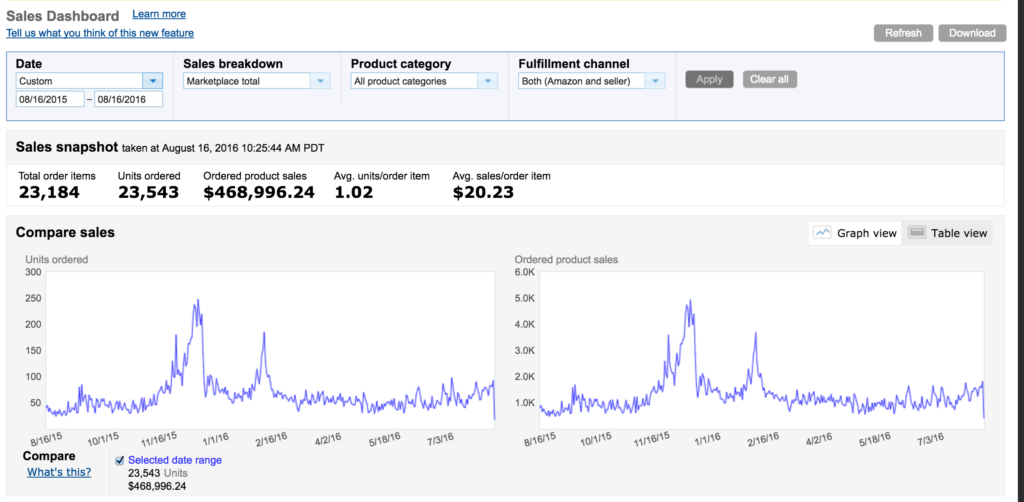Click the 300 axis label on units chart
The width and height of the screenshot is (1024, 502).
pyautogui.click(x=33, y=272)
